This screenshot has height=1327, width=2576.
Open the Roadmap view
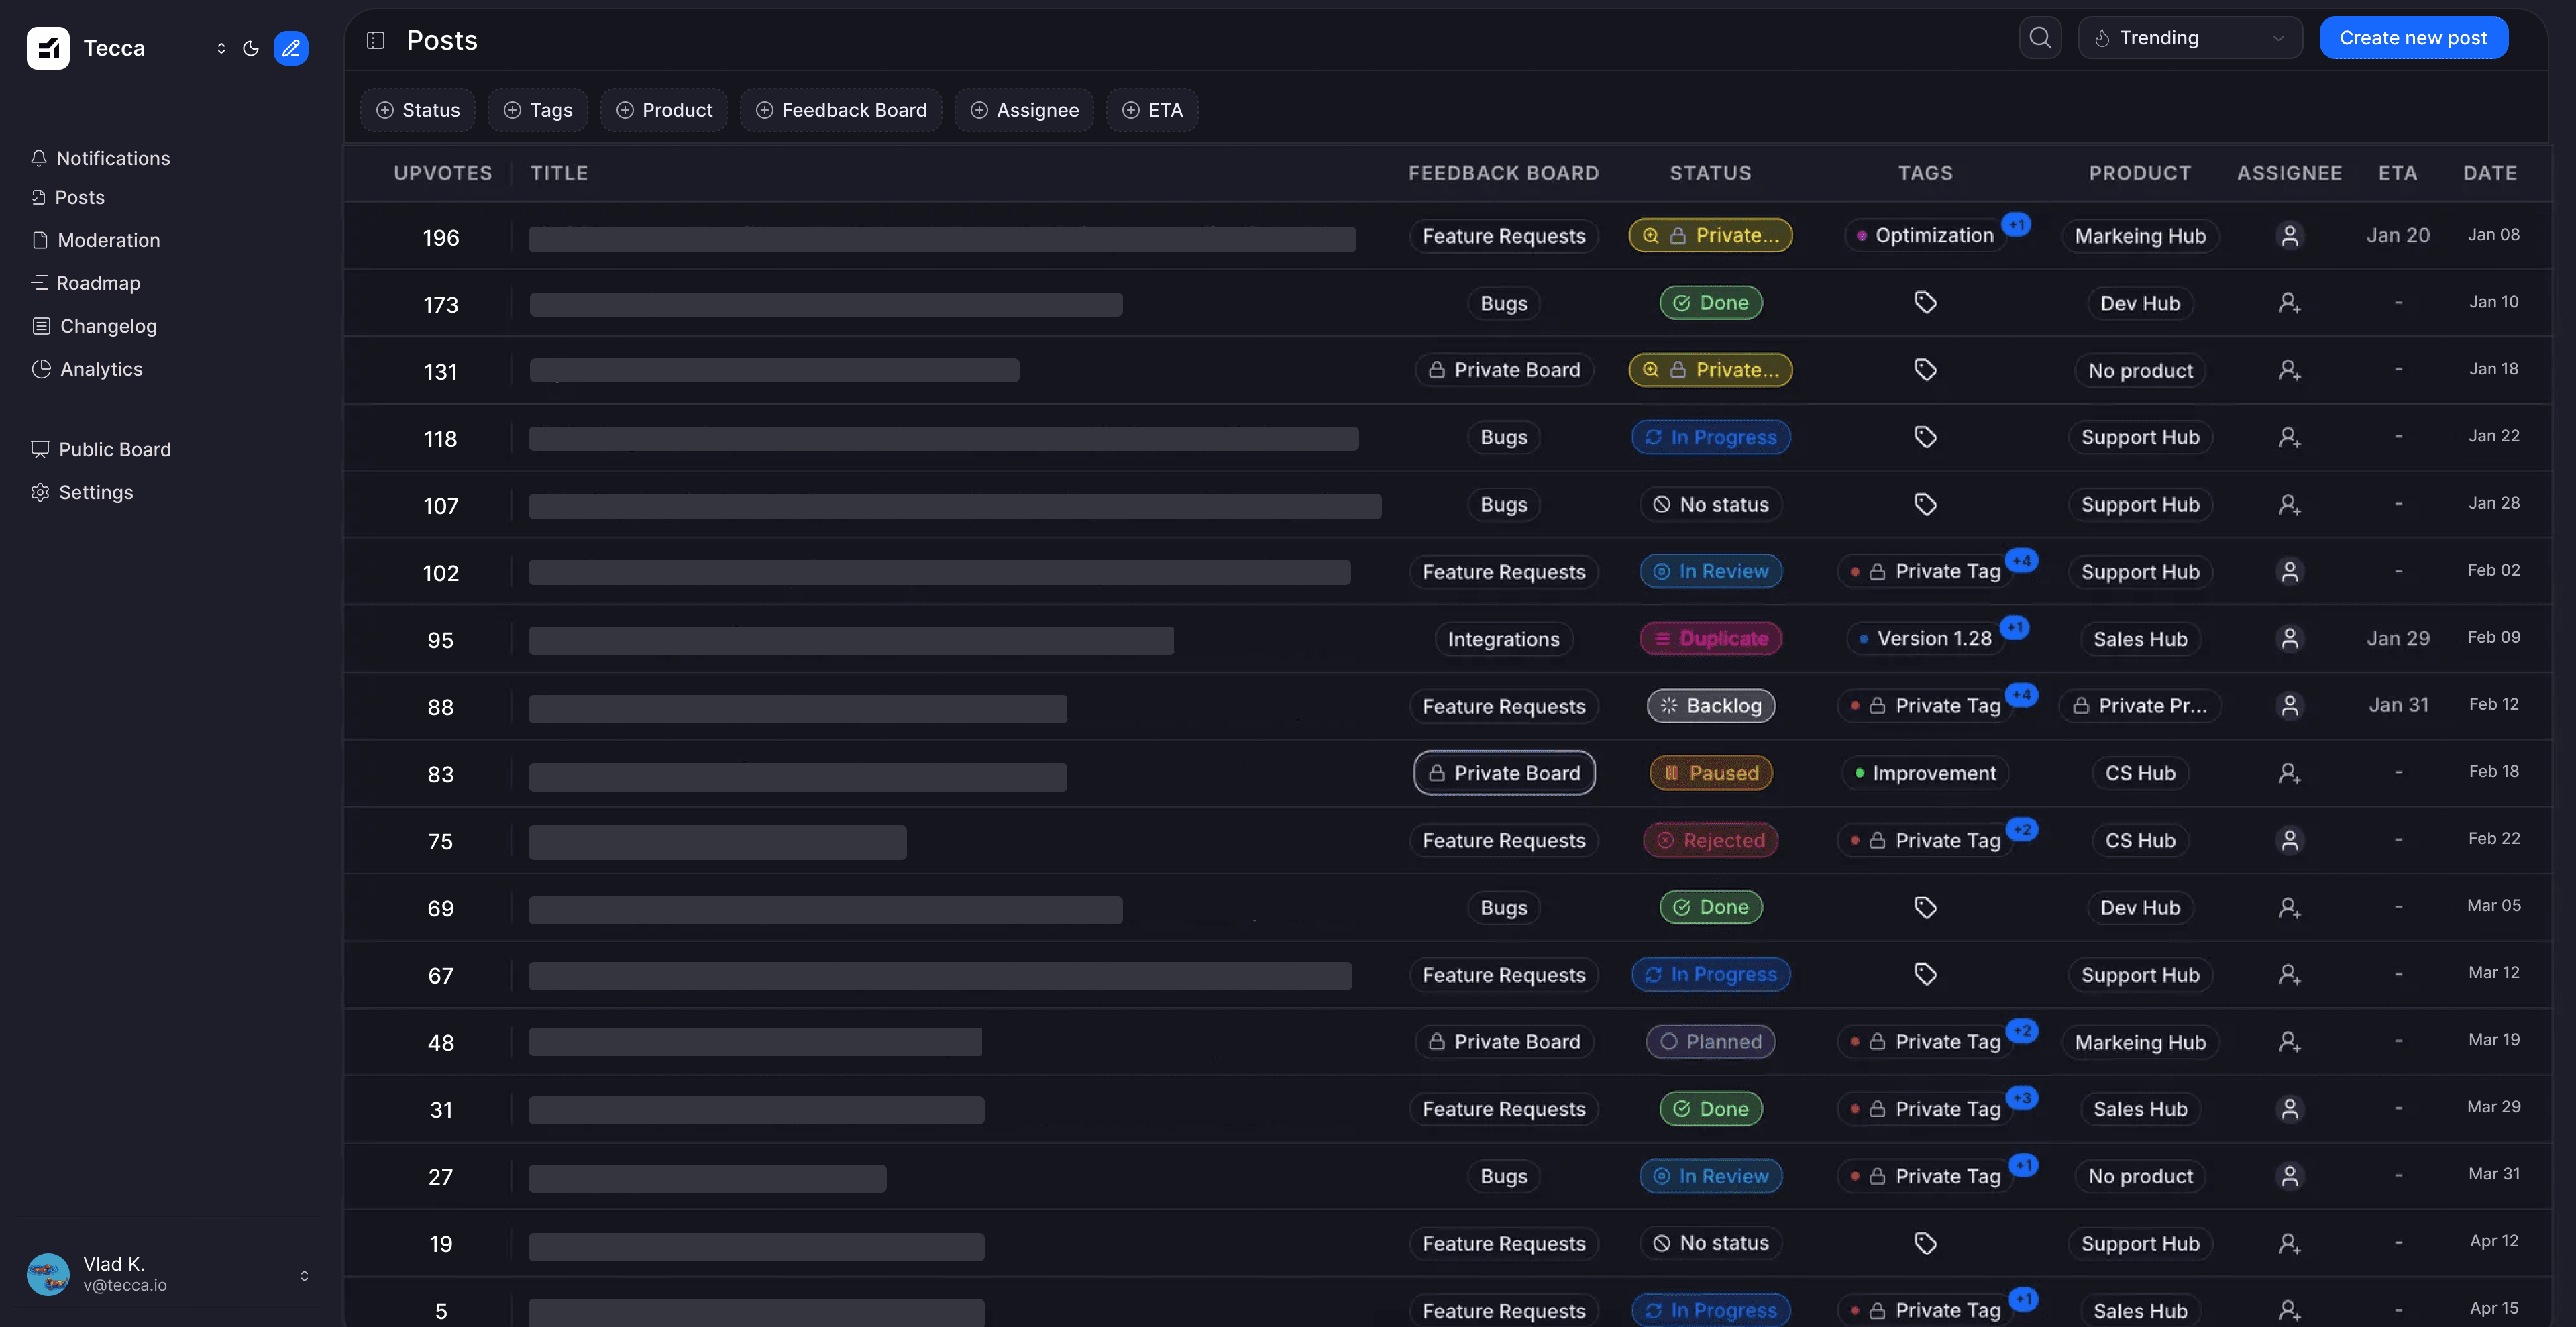tap(98, 283)
